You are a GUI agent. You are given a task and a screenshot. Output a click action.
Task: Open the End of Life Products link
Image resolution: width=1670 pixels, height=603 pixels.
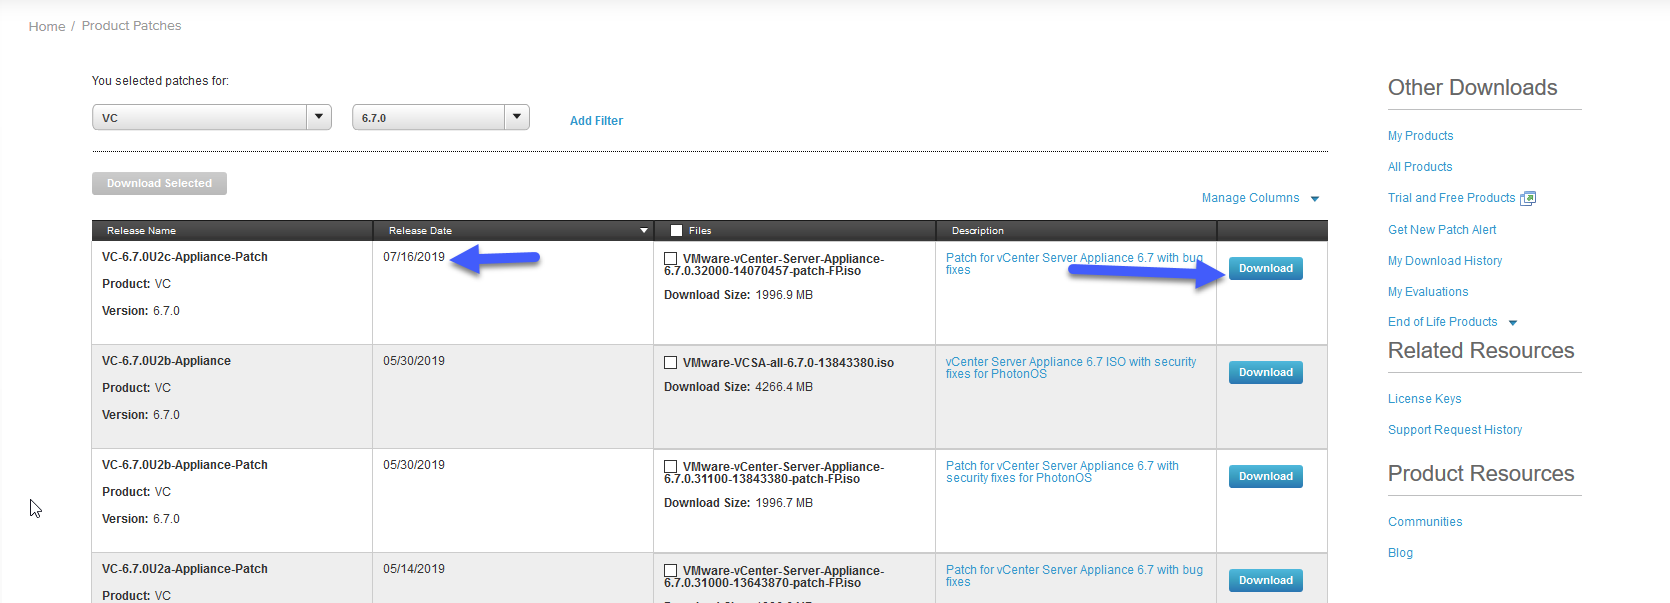(1442, 322)
